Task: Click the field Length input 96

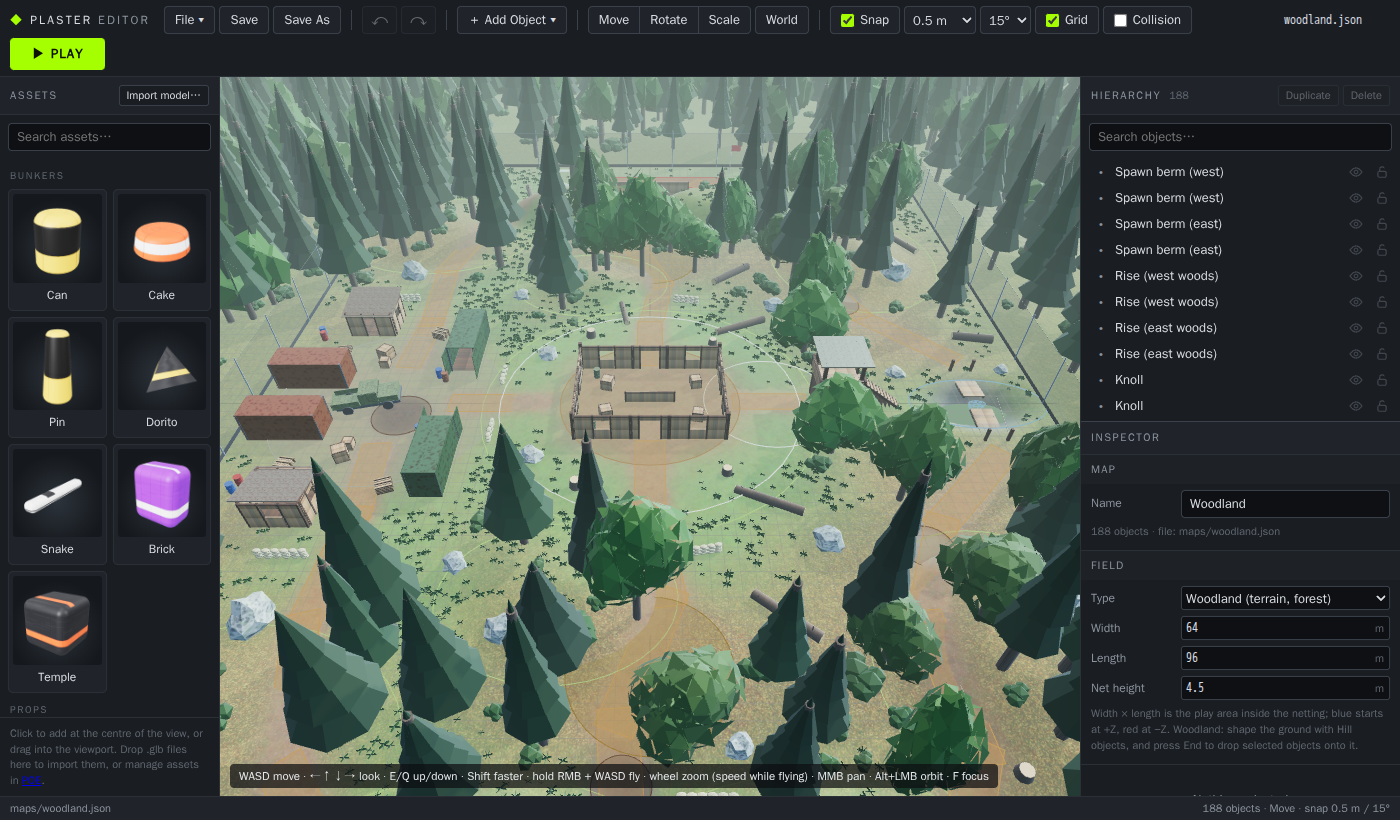Action: pyautogui.click(x=1285, y=658)
